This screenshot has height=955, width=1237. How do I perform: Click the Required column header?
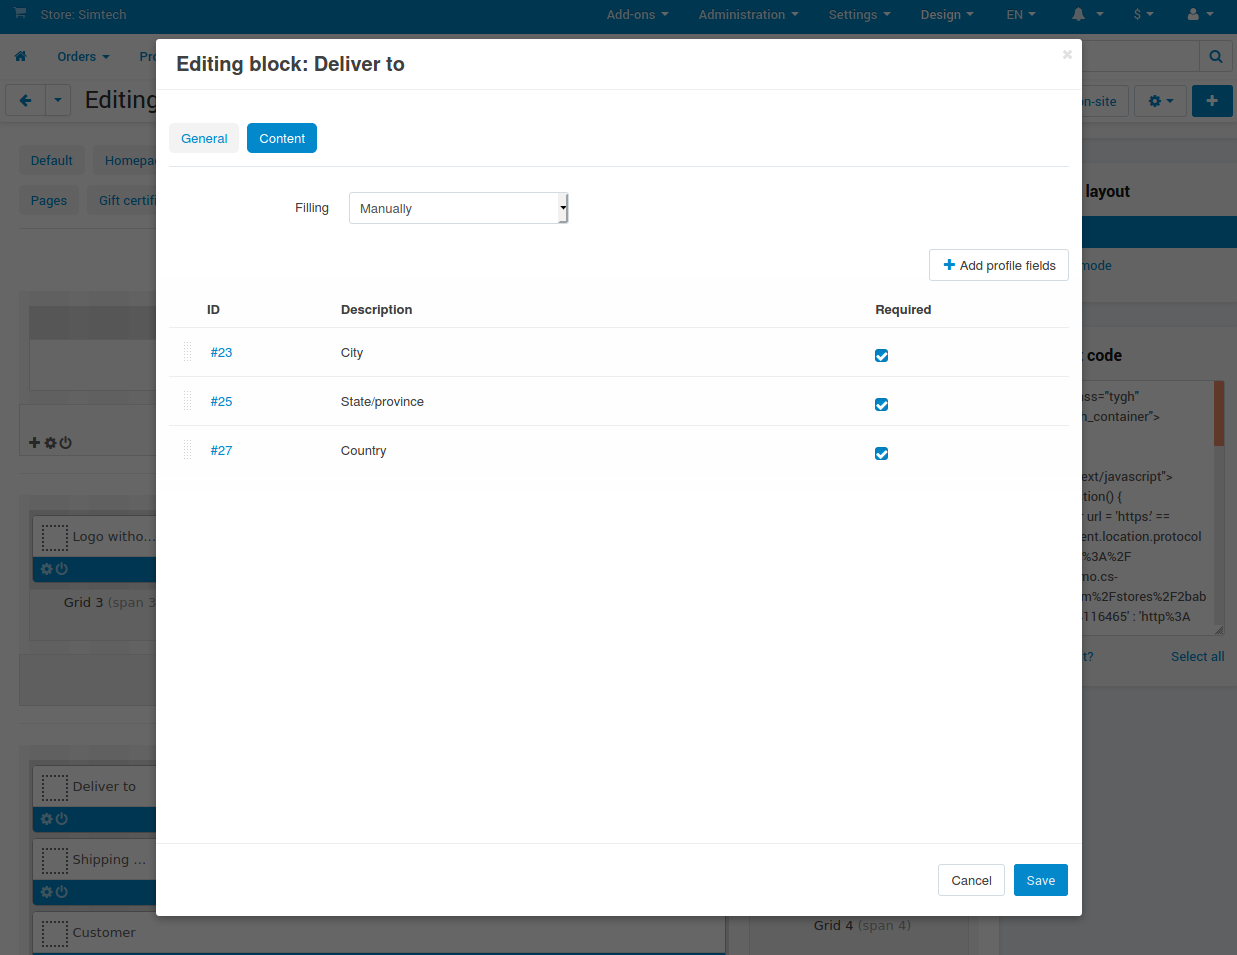903,309
